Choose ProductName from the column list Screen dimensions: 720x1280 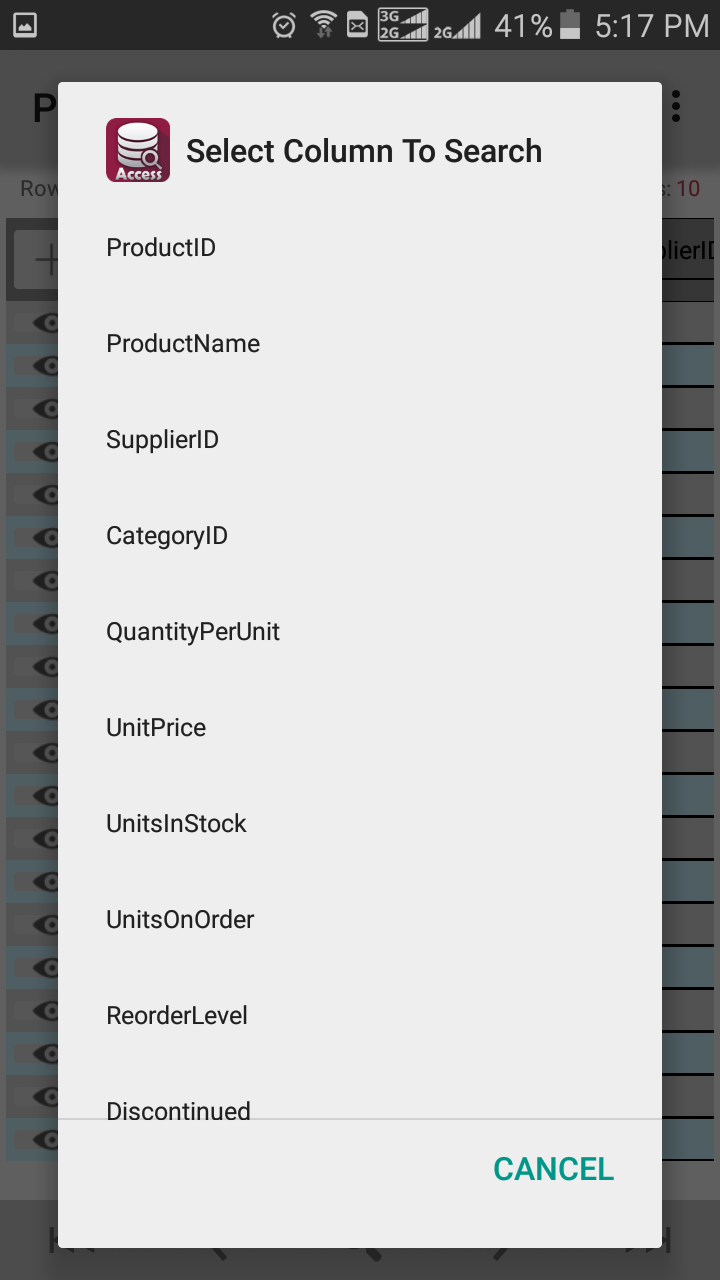coord(183,343)
